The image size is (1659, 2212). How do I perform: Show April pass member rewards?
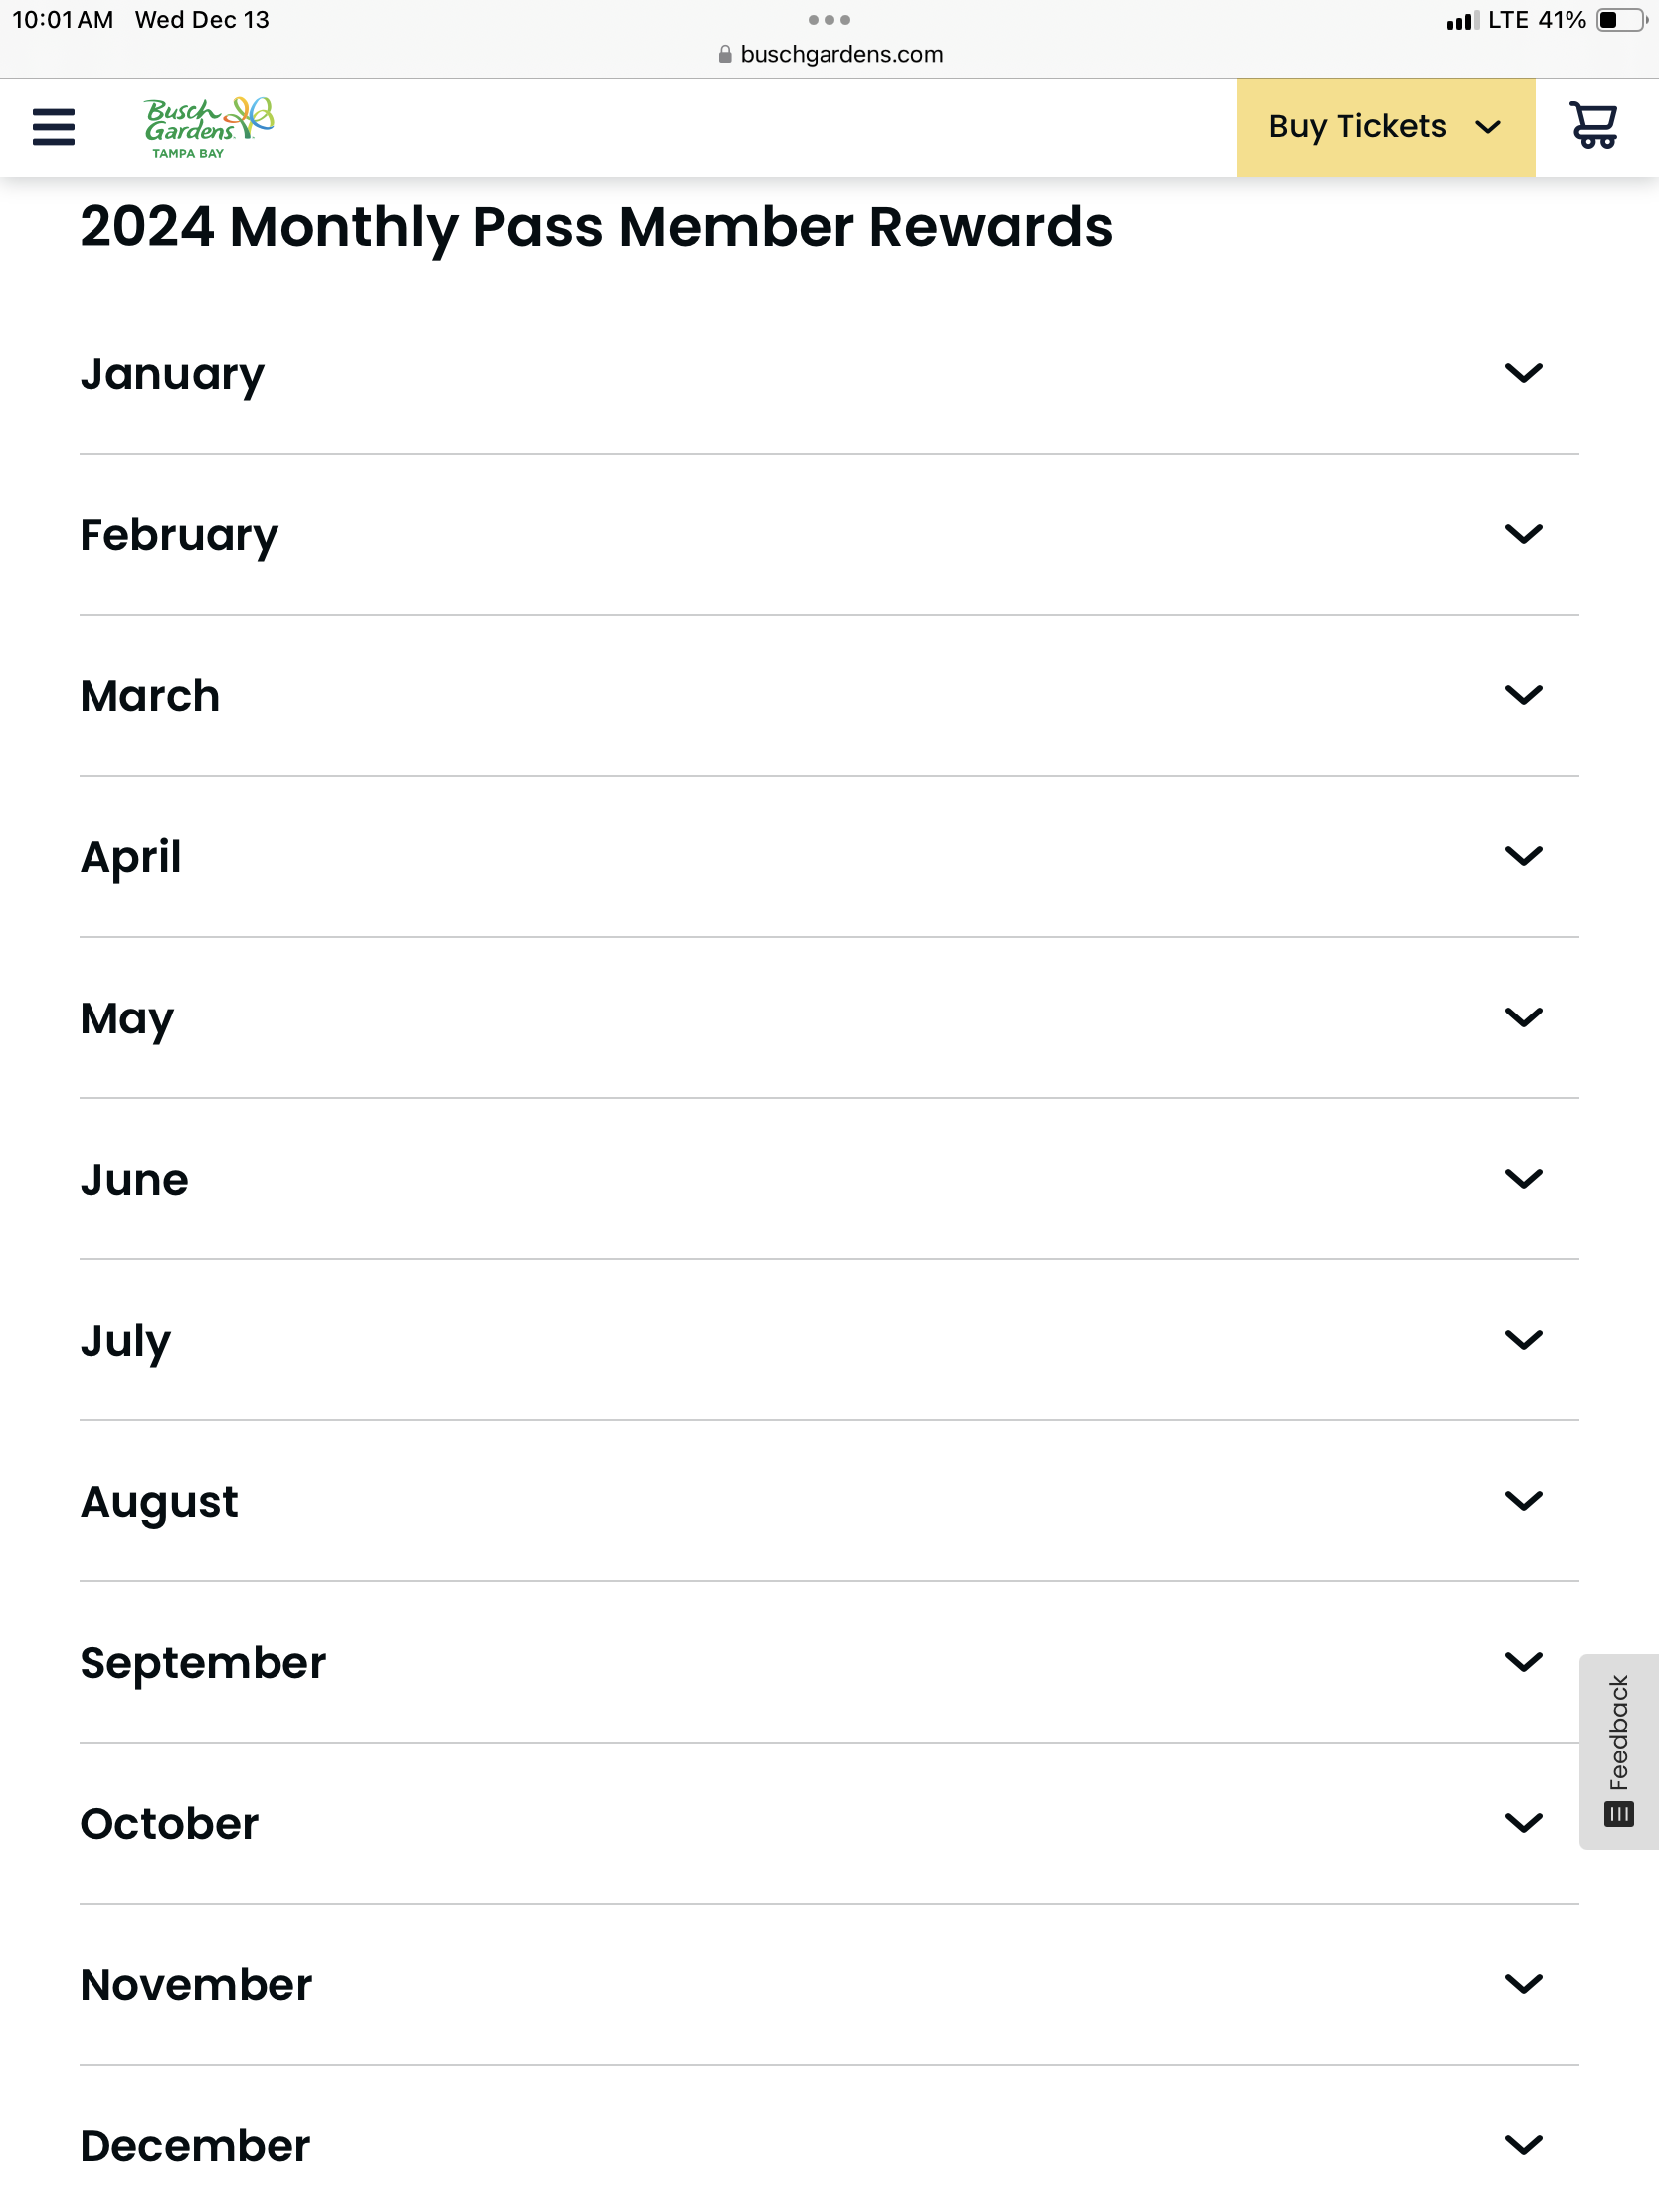click(829, 857)
